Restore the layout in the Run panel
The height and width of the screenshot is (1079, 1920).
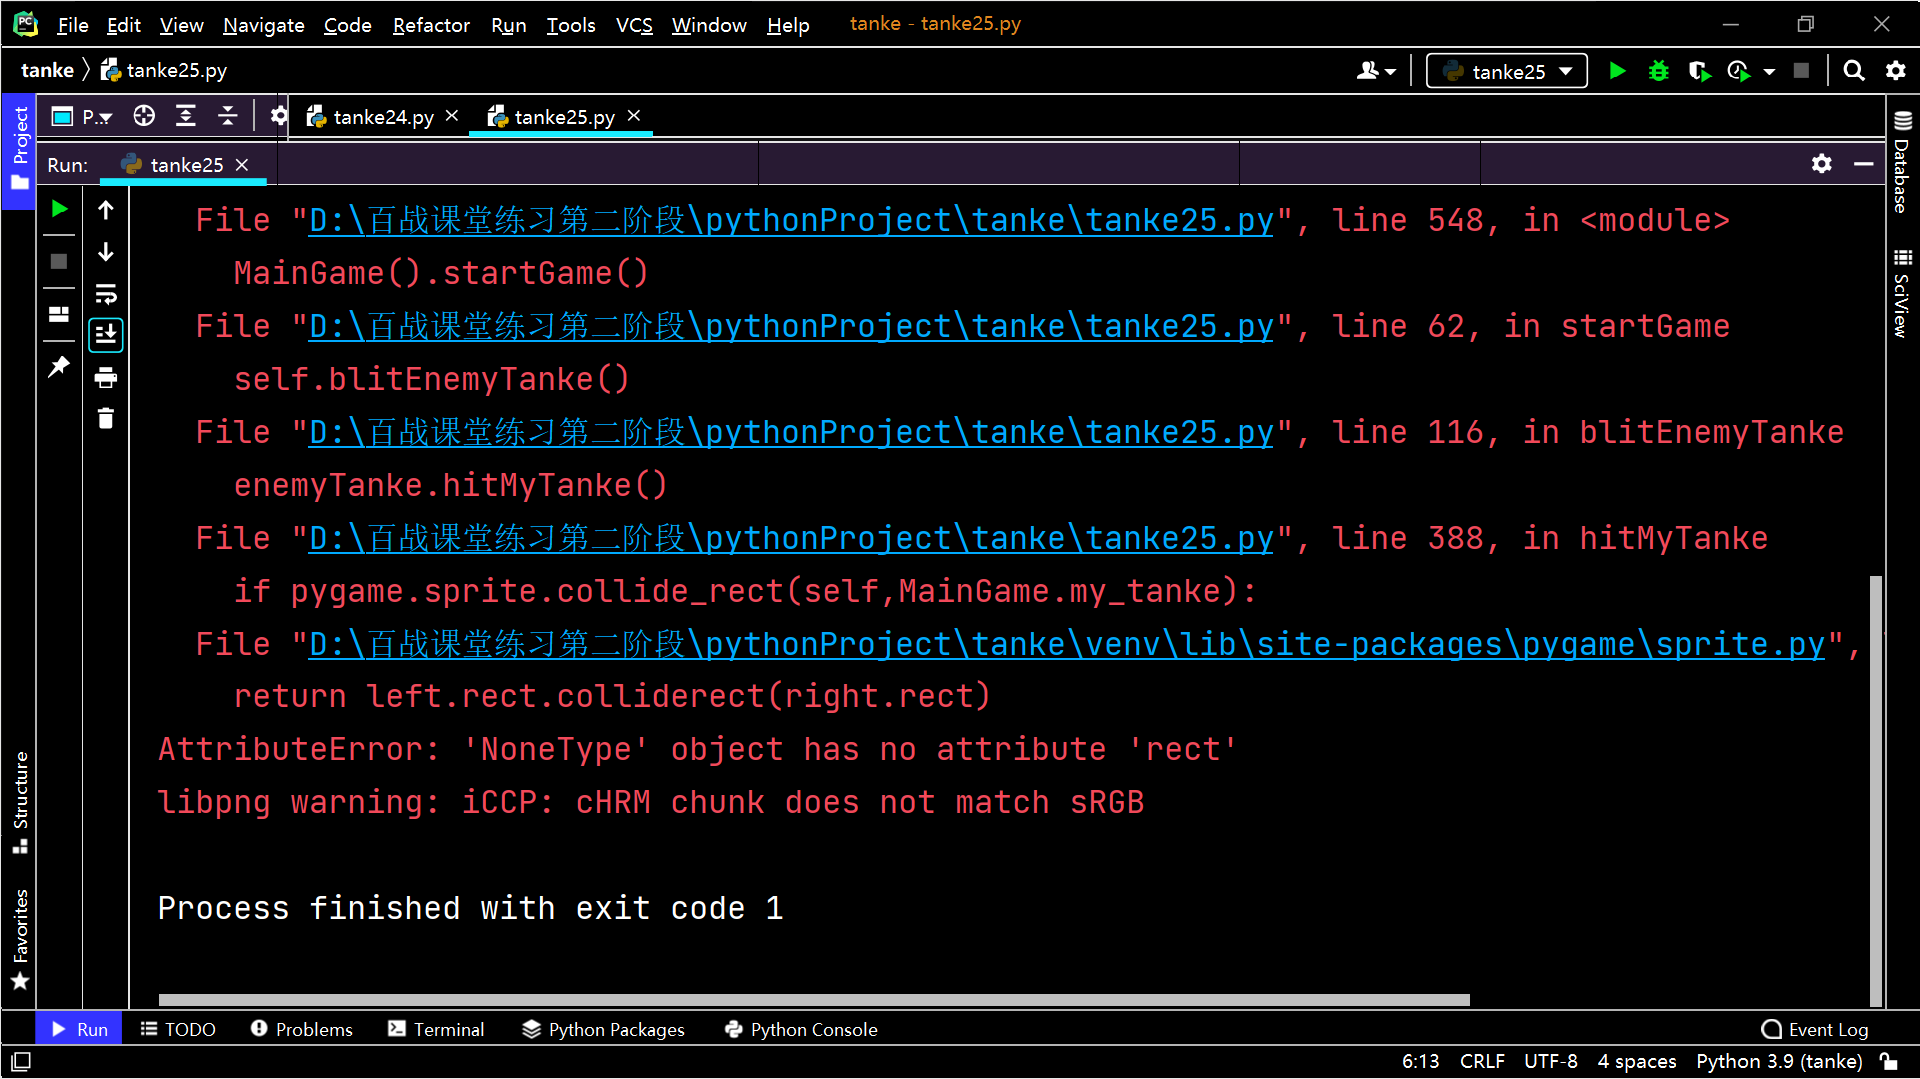(x=59, y=315)
